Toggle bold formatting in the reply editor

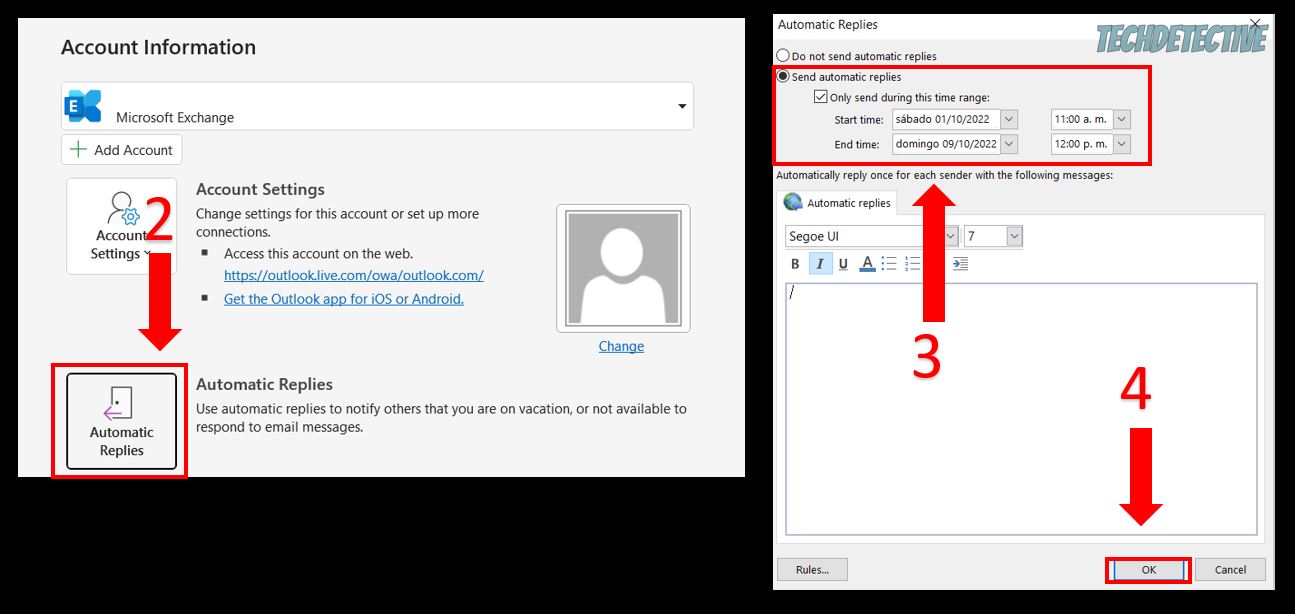[794, 263]
